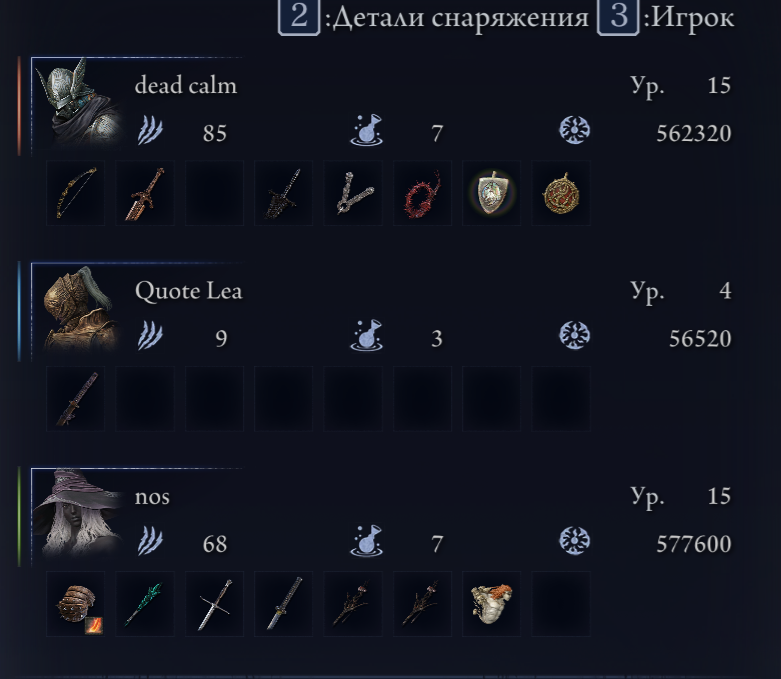The width and height of the screenshot is (781, 679).
Task: Select nos's witch hat portrait
Action: click(x=77, y=513)
